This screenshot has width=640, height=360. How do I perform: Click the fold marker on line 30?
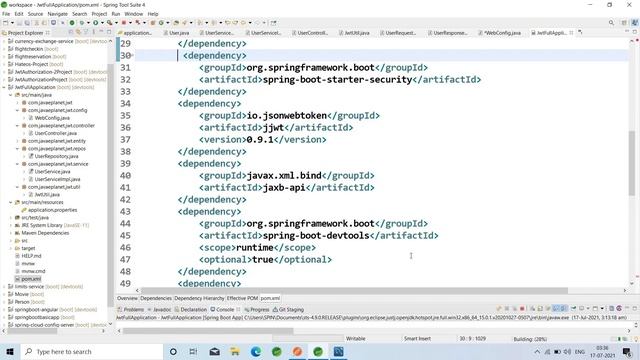[133, 56]
